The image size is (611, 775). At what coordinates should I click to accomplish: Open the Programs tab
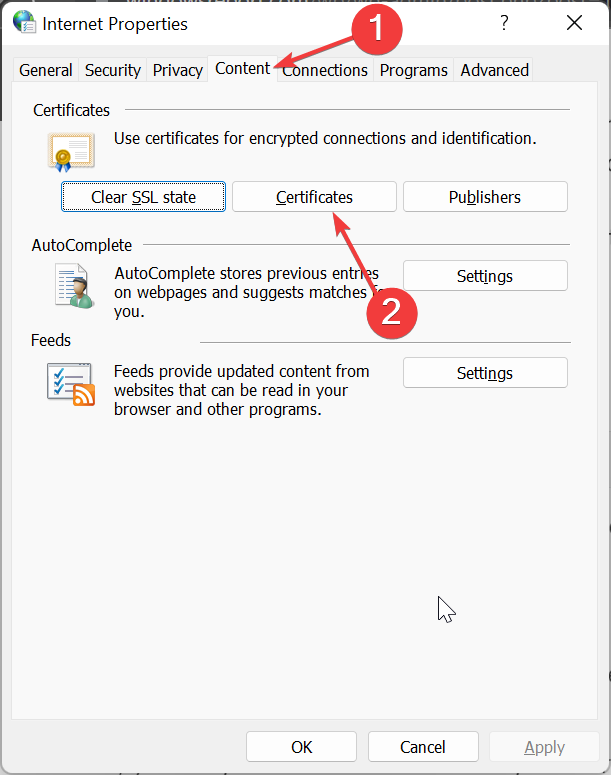coord(414,70)
